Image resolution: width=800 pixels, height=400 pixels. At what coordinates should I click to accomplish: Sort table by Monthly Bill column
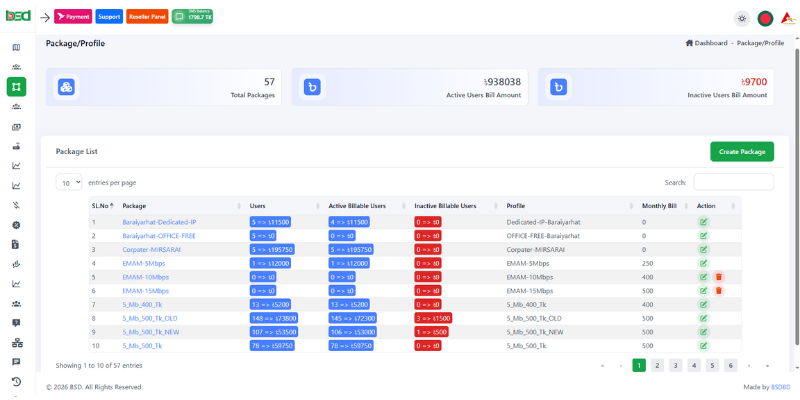pos(659,205)
